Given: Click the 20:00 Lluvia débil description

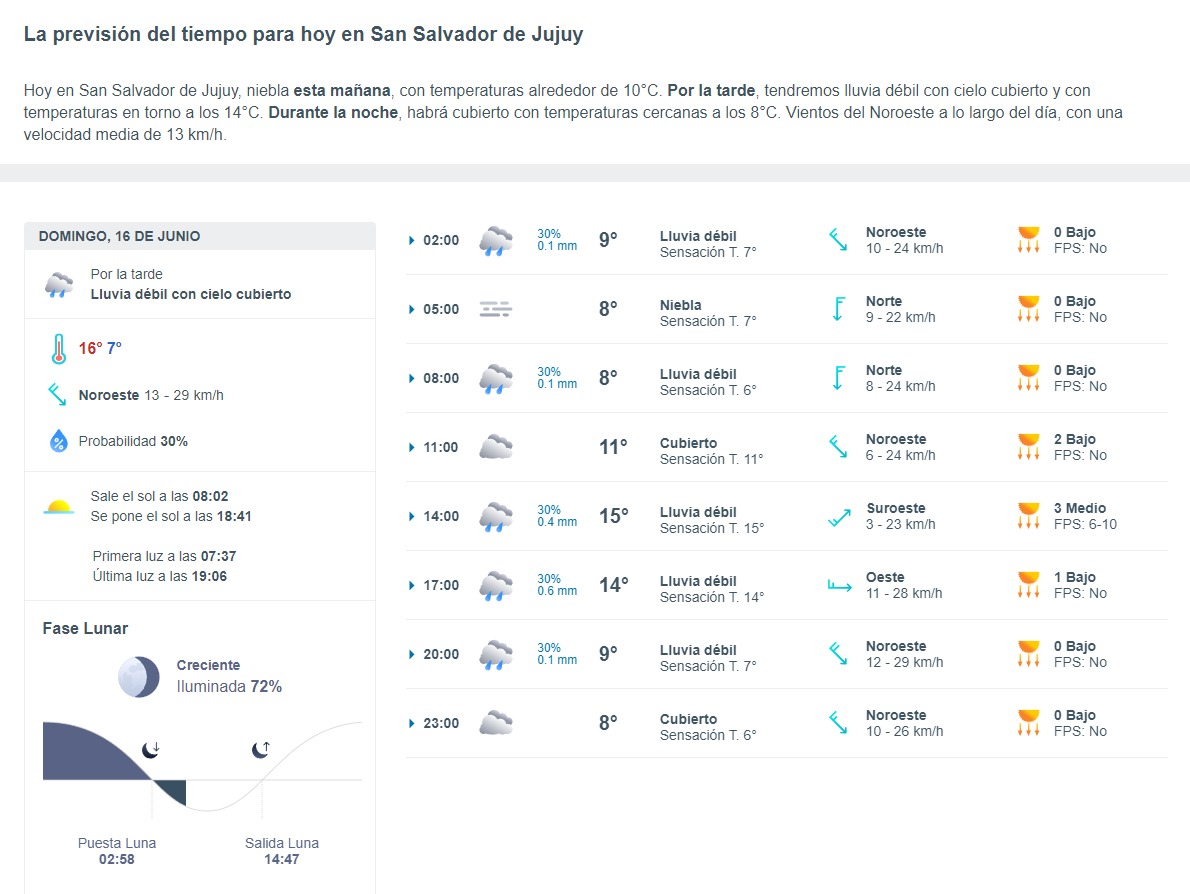Looking at the screenshot, I should (x=698, y=650).
